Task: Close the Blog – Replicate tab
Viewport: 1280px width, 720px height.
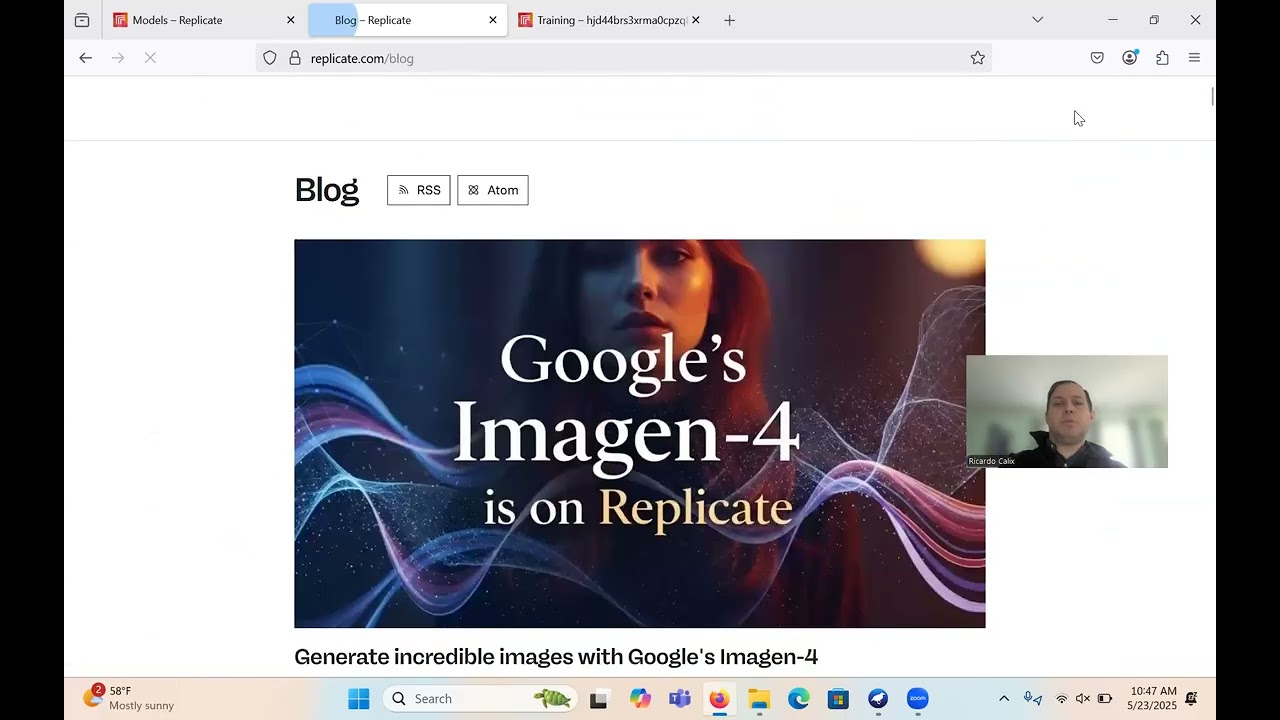Action: point(493,20)
